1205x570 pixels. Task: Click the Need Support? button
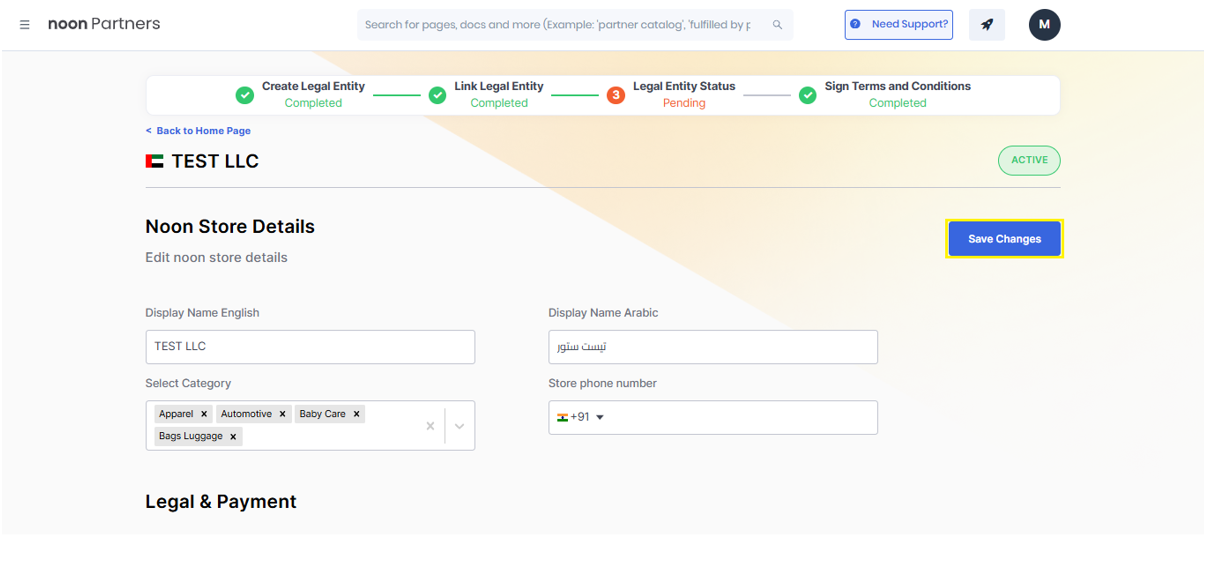898,25
